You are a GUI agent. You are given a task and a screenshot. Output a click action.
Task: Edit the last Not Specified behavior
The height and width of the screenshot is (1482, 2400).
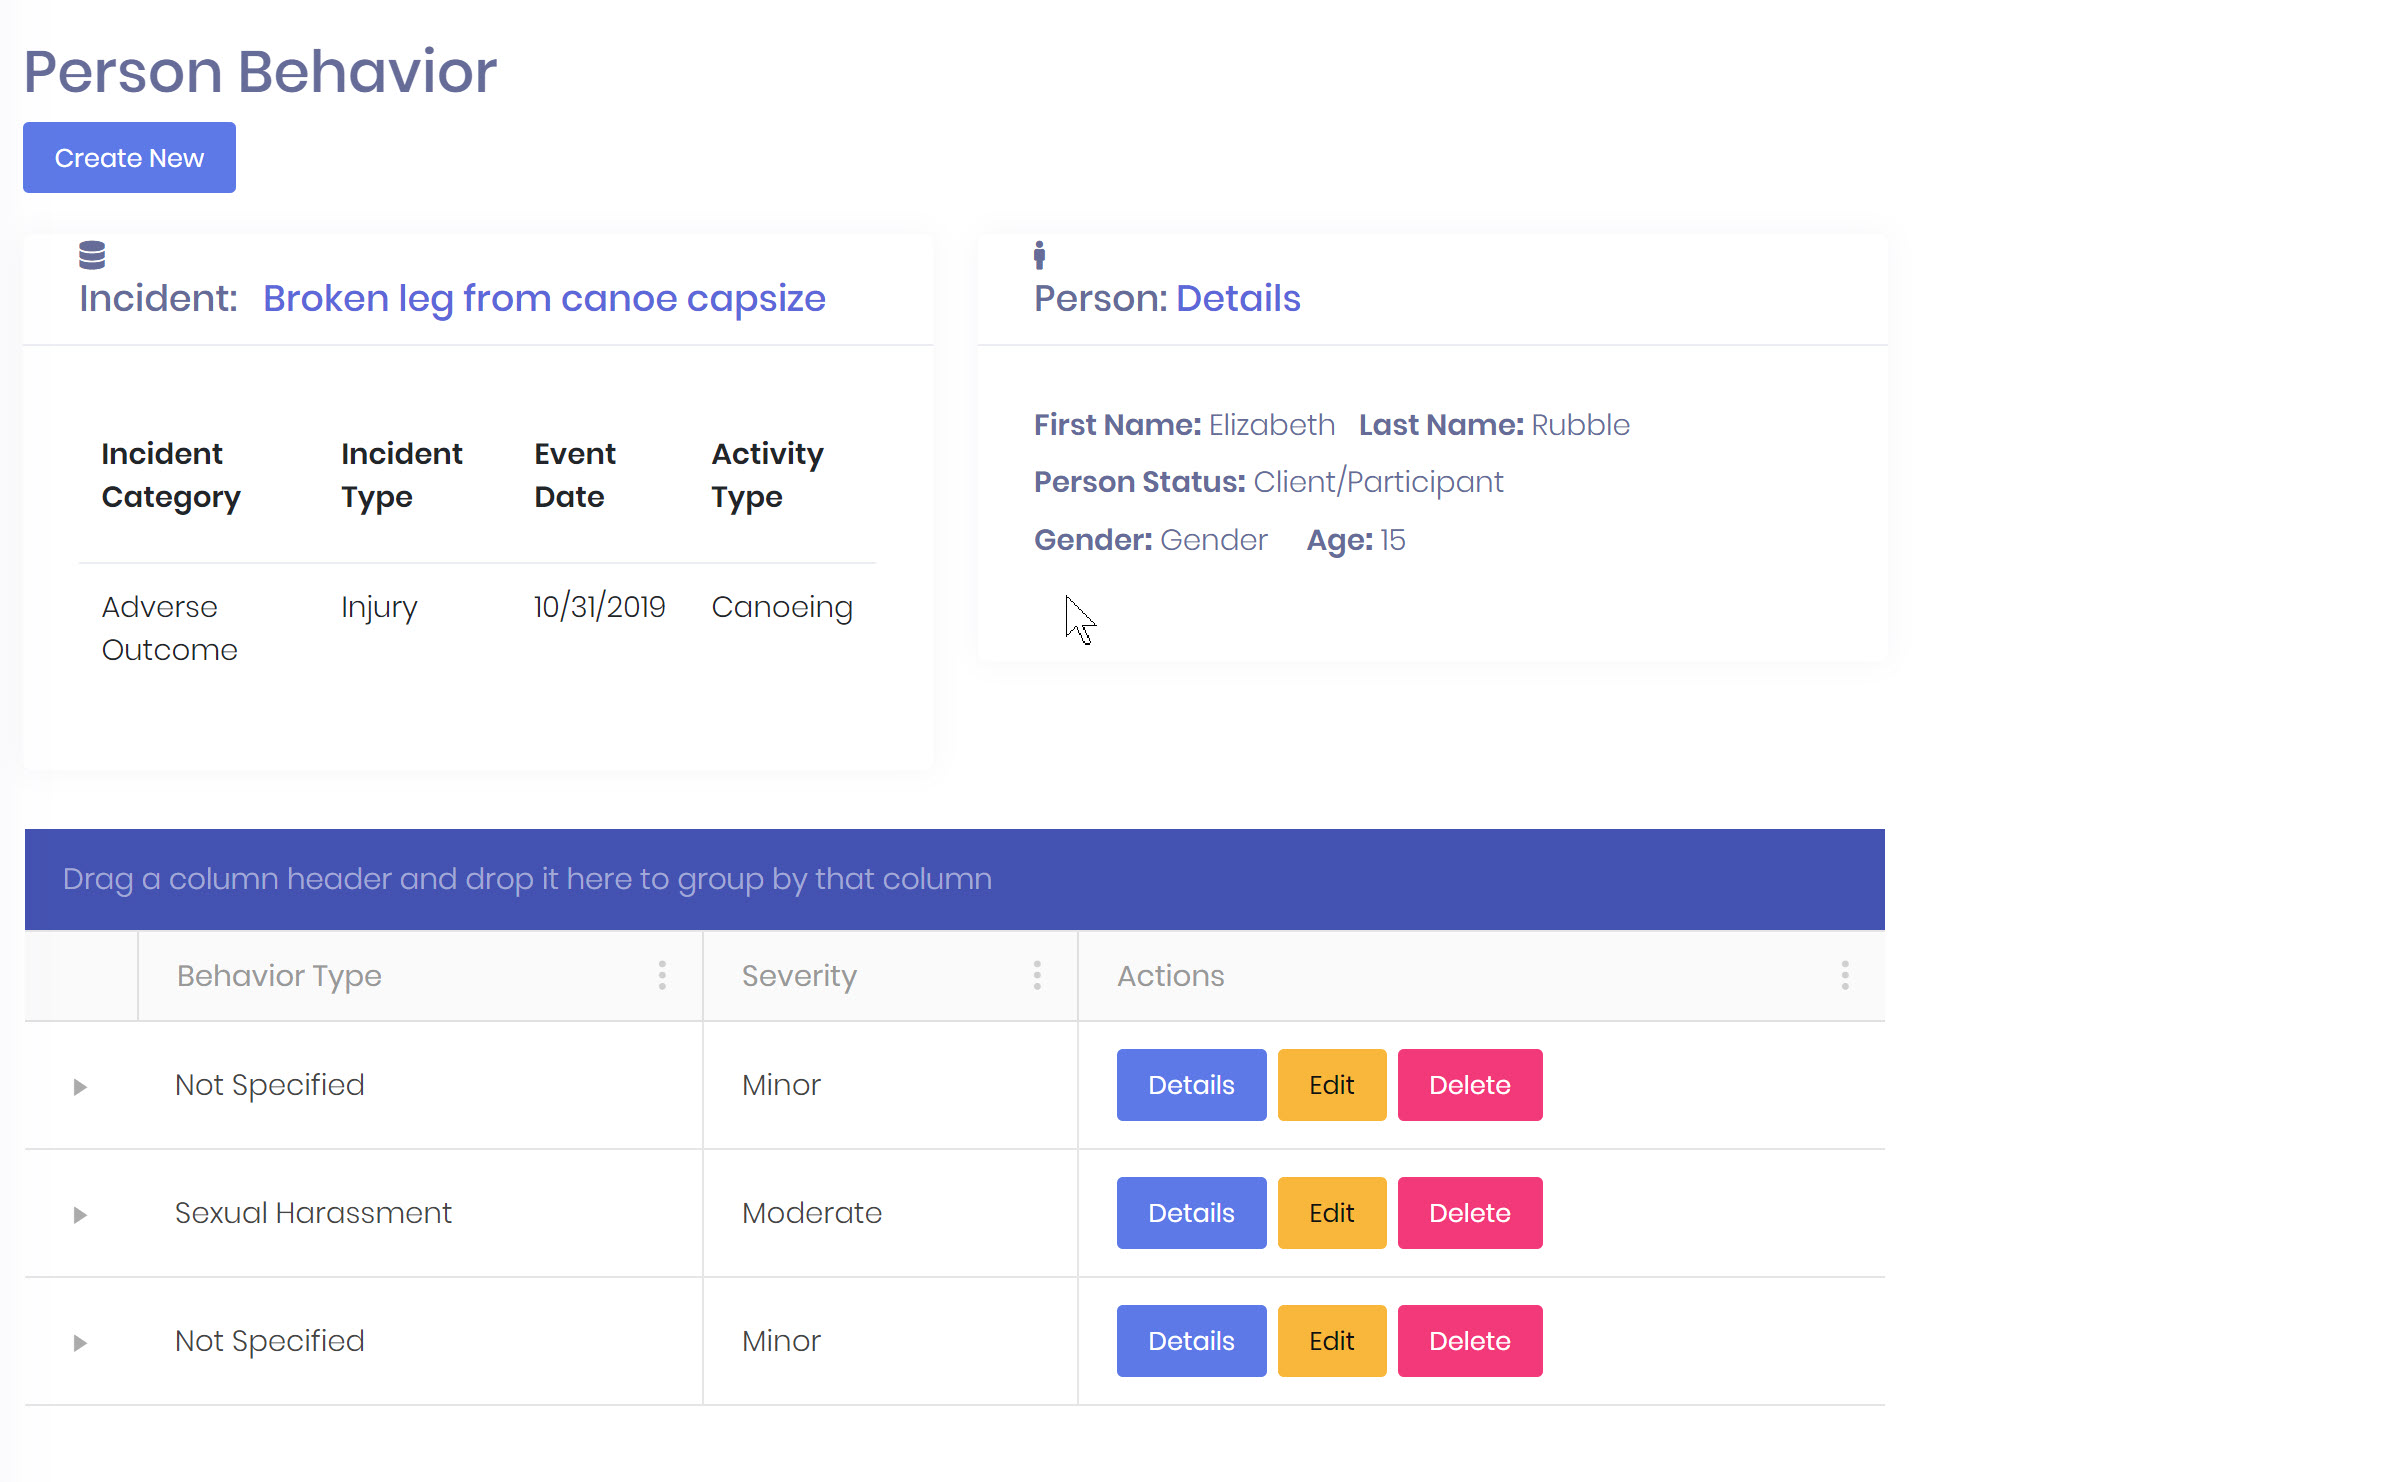click(1332, 1341)
